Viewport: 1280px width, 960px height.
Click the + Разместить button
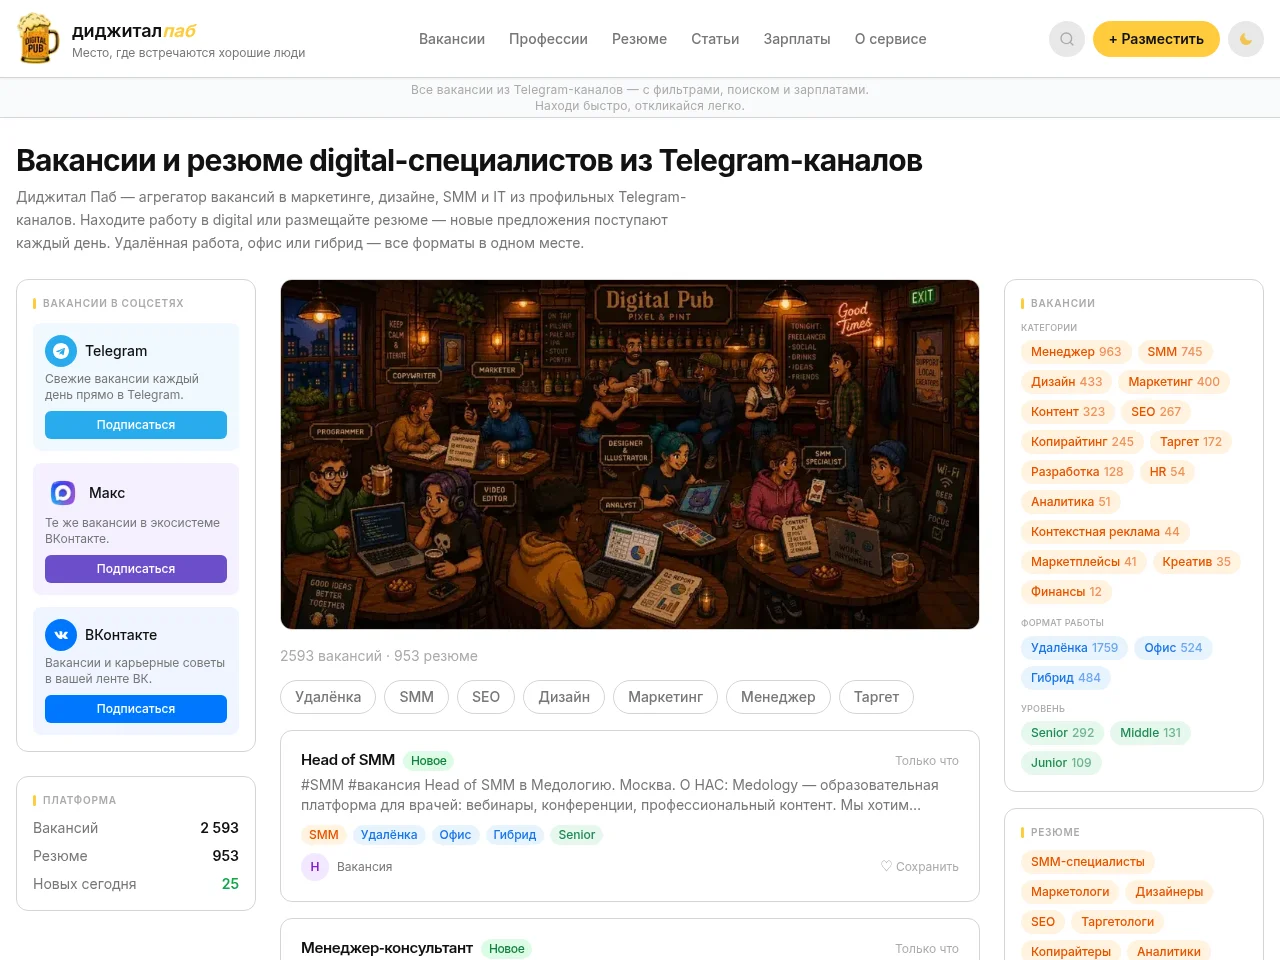[x=1156, y=39]
